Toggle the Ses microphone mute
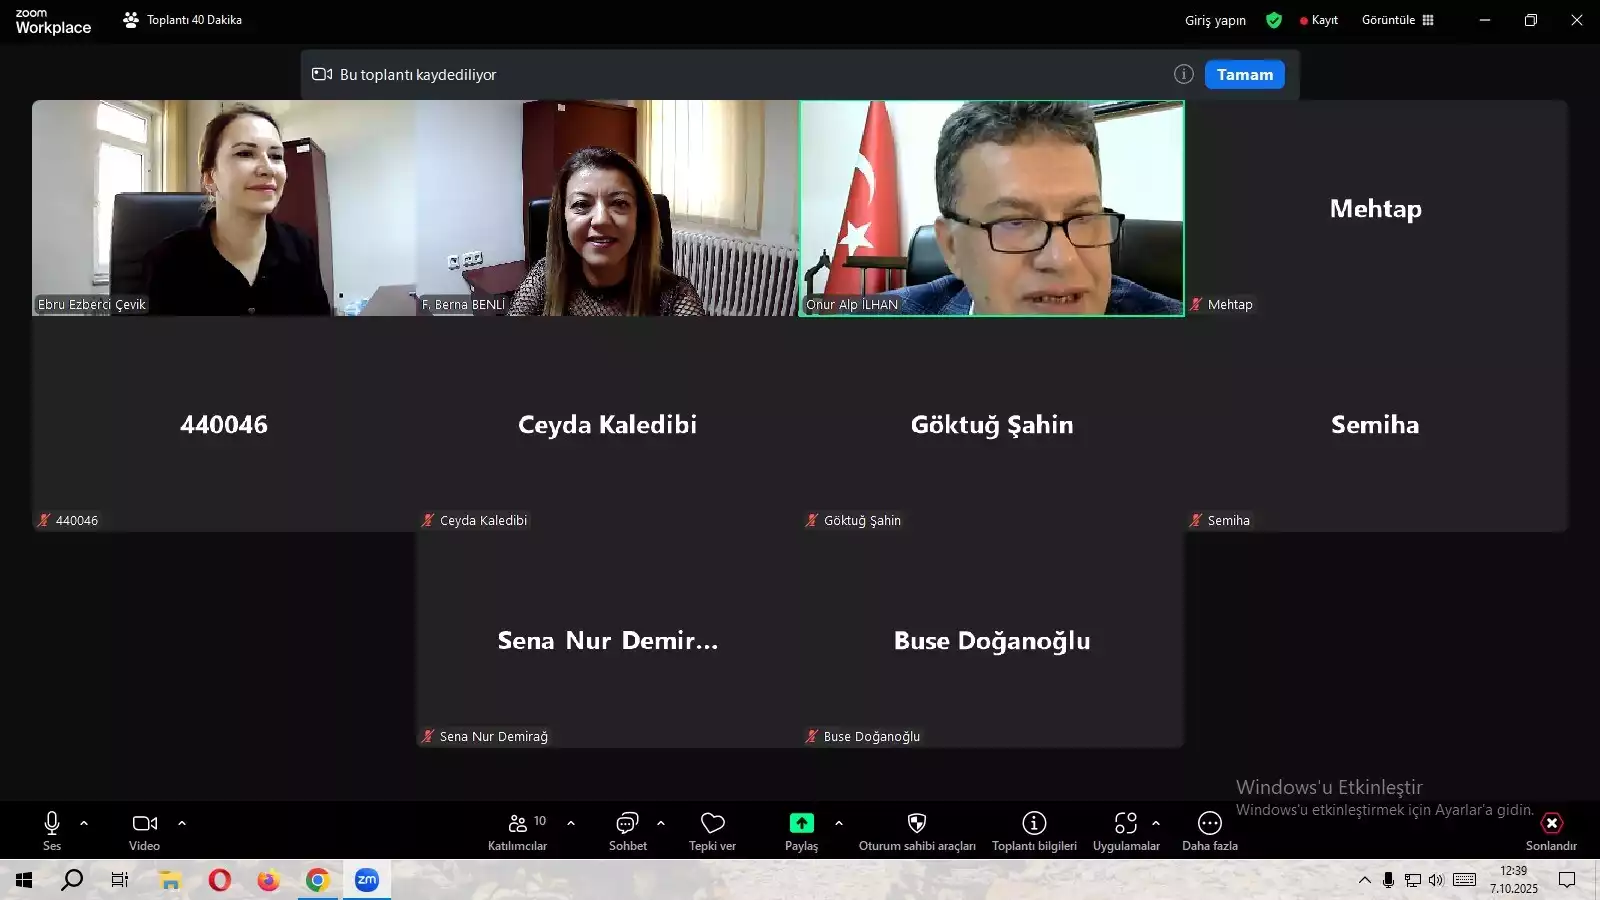The image size is (1600, 900). 52,830
